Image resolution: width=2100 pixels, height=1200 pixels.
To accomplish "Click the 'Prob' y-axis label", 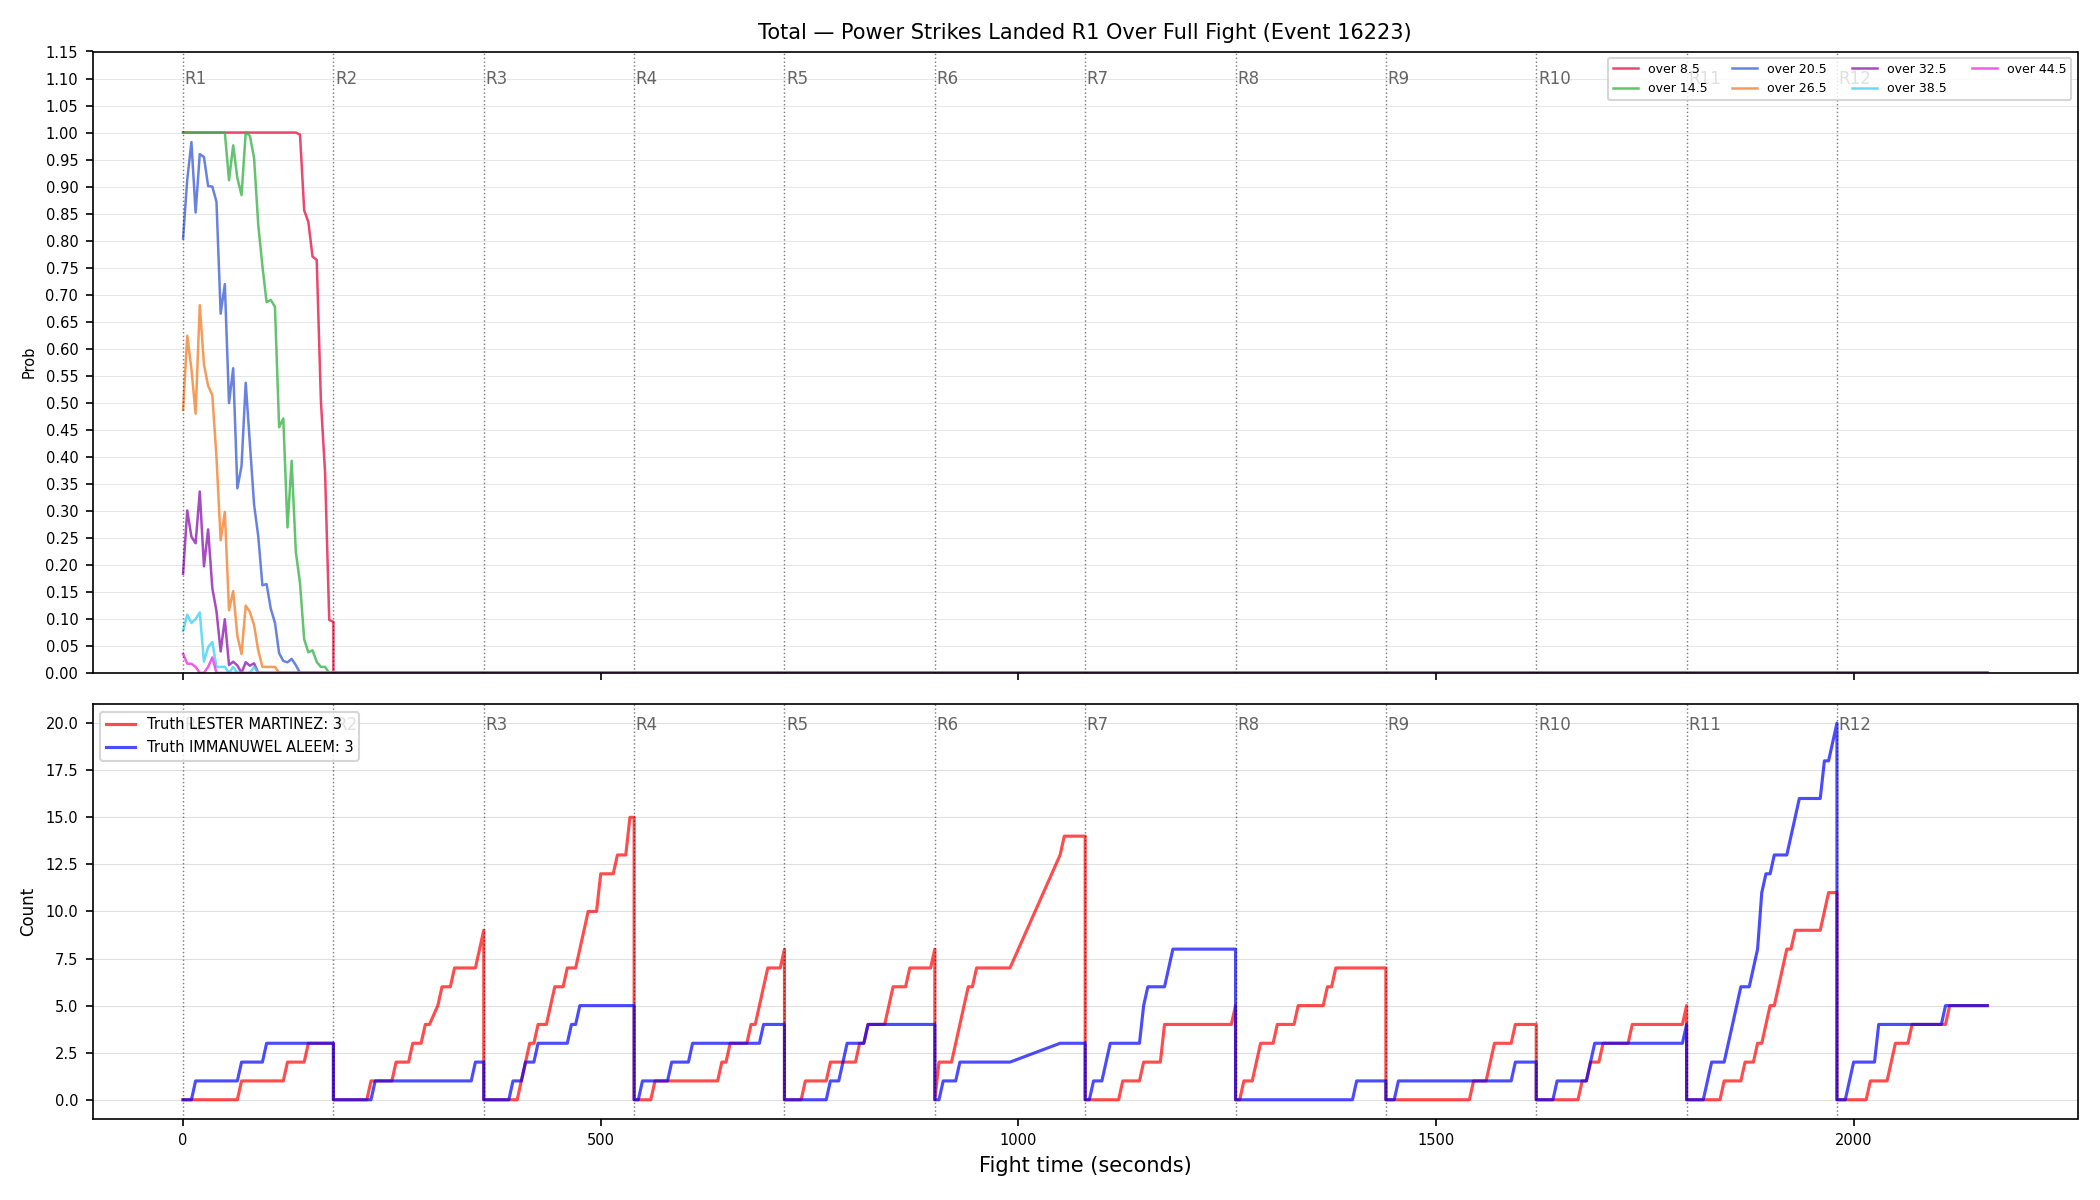I will click(x=28, y=363).
